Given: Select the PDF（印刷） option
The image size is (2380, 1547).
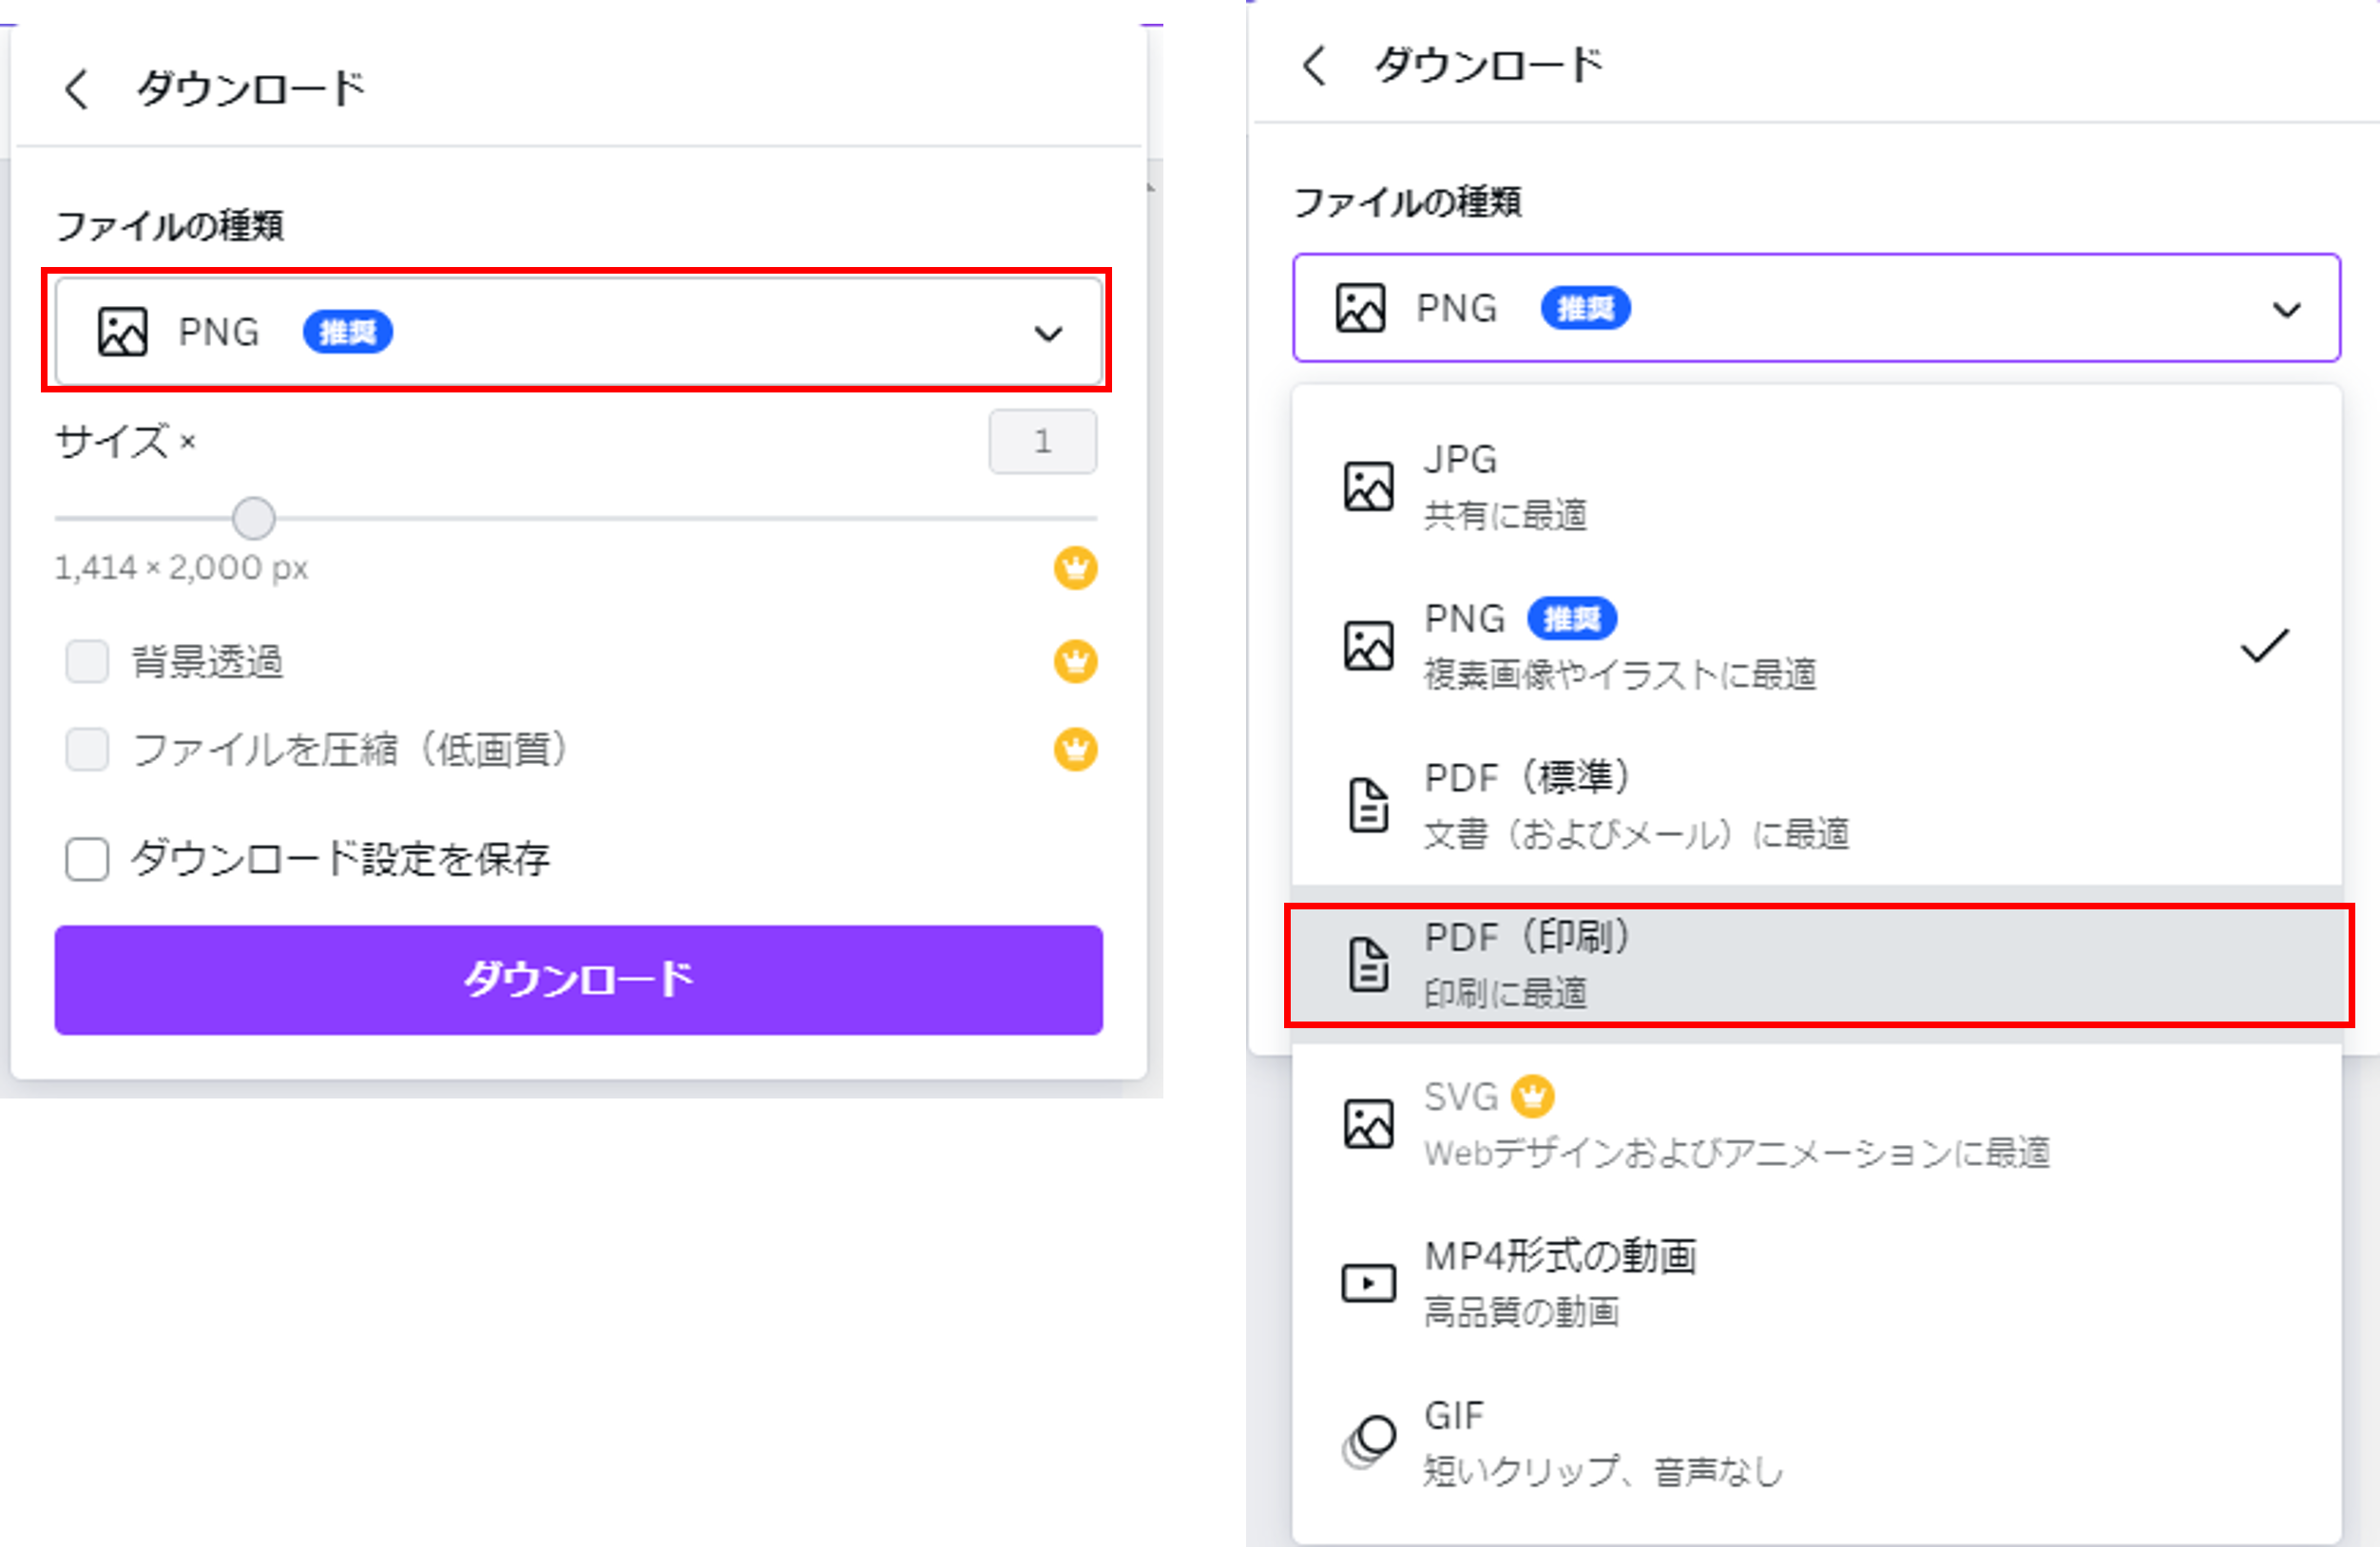Looking at the screenshot, I should [x=1816, y=965].
